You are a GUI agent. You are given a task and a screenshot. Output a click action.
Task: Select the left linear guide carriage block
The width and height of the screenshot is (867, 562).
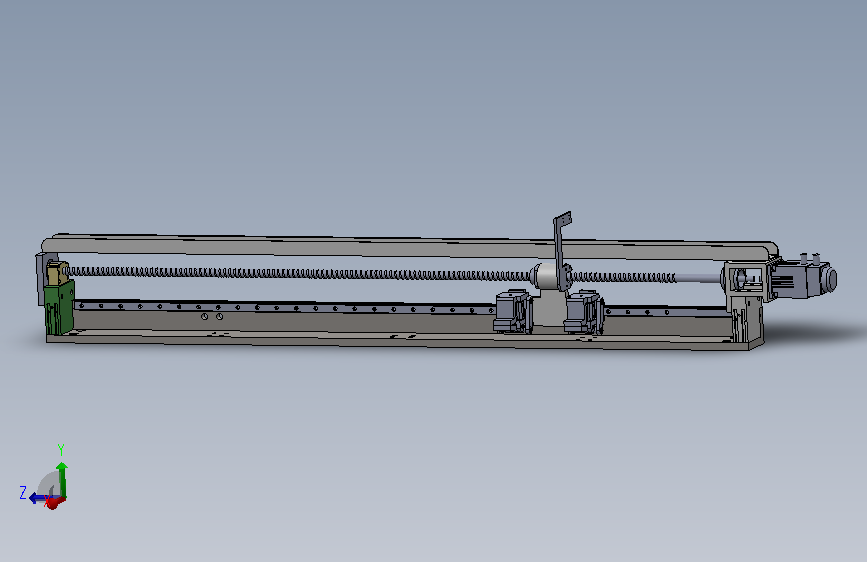tap(513, 312)
